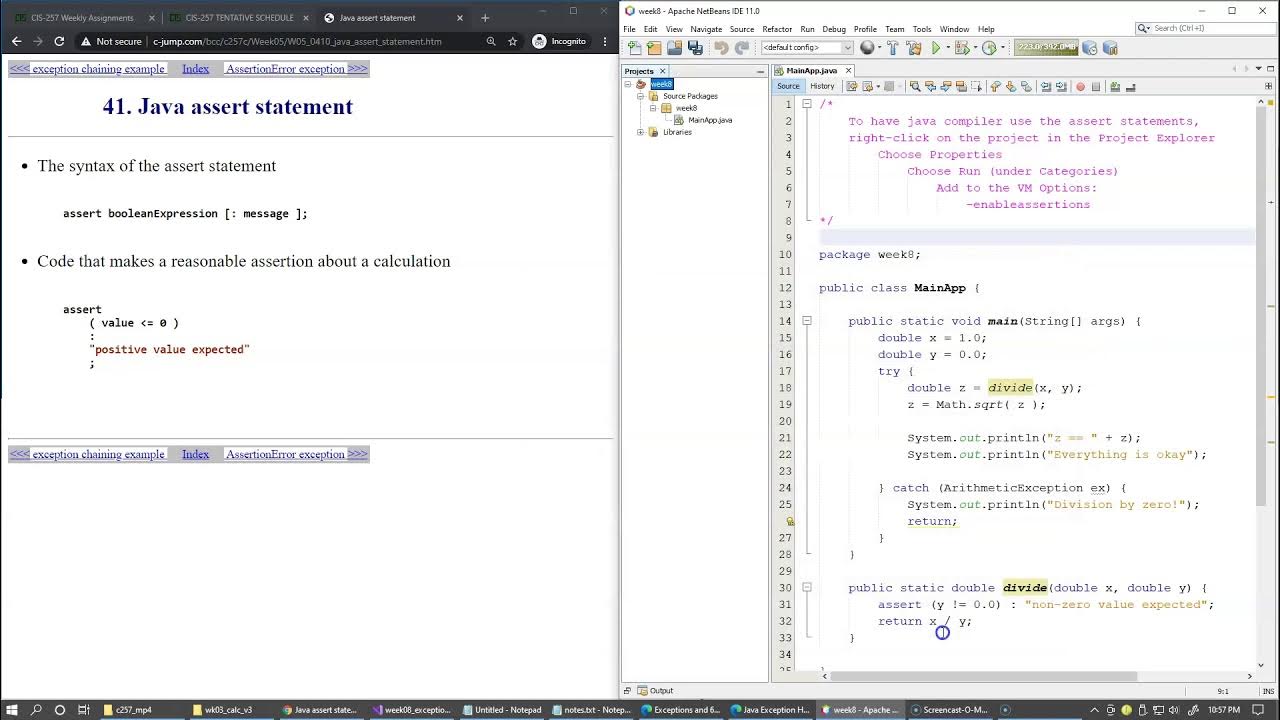The width and height of the screenshot is (1280, 720).
Task: Fold the main method at line 14
Action: pos(807,321)
